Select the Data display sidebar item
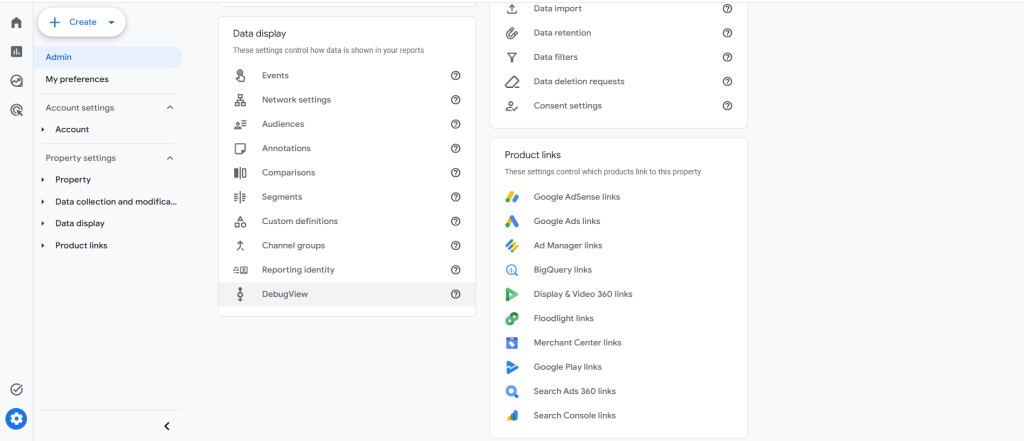The image size is (1024, 441). point(80,223)
